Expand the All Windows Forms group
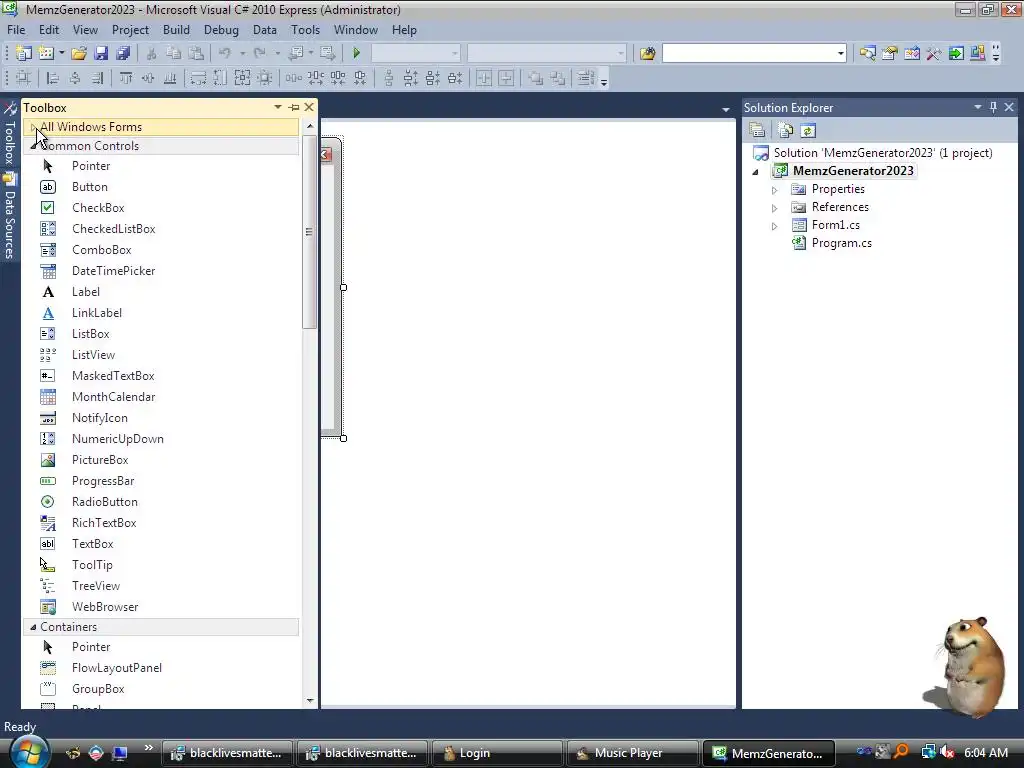This screenshot has height=768, width=1024. [33, 127]
